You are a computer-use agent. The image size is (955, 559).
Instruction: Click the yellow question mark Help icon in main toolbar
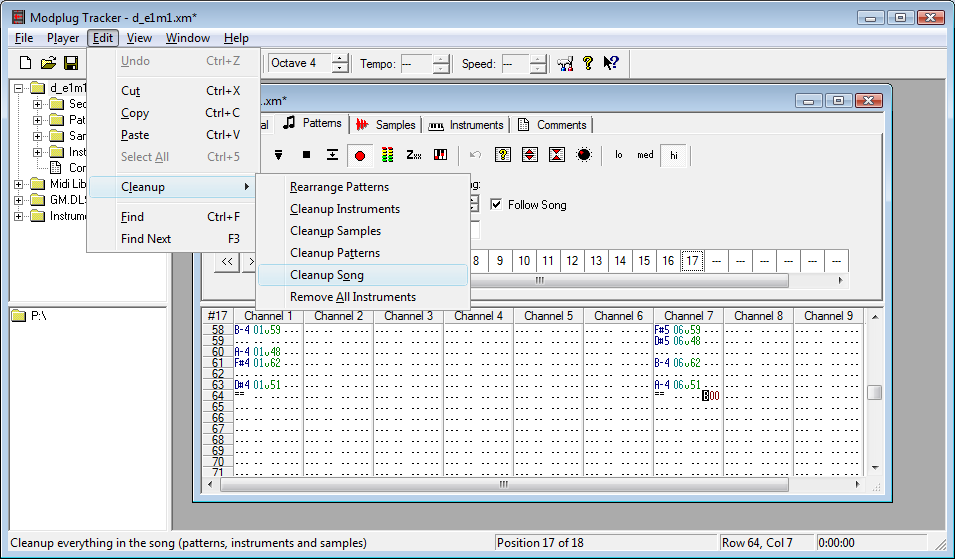588,63
